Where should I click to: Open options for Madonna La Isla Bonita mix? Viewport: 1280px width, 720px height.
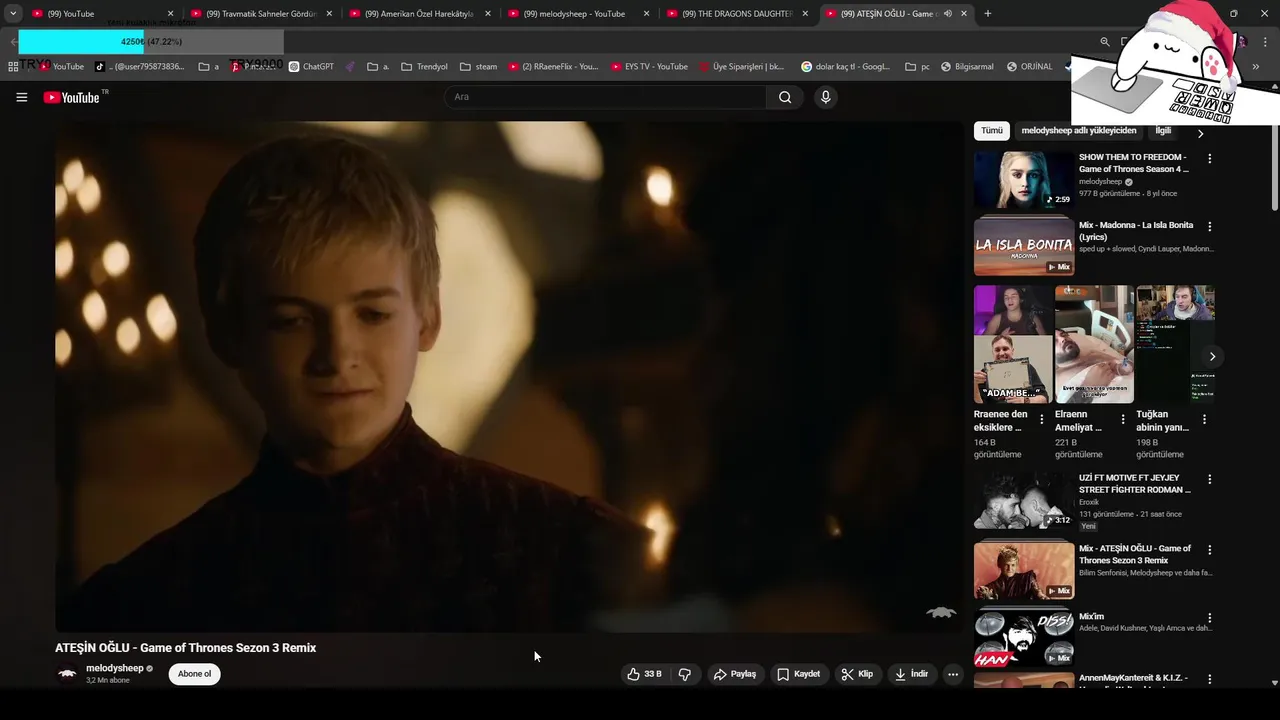point(1210,227)
